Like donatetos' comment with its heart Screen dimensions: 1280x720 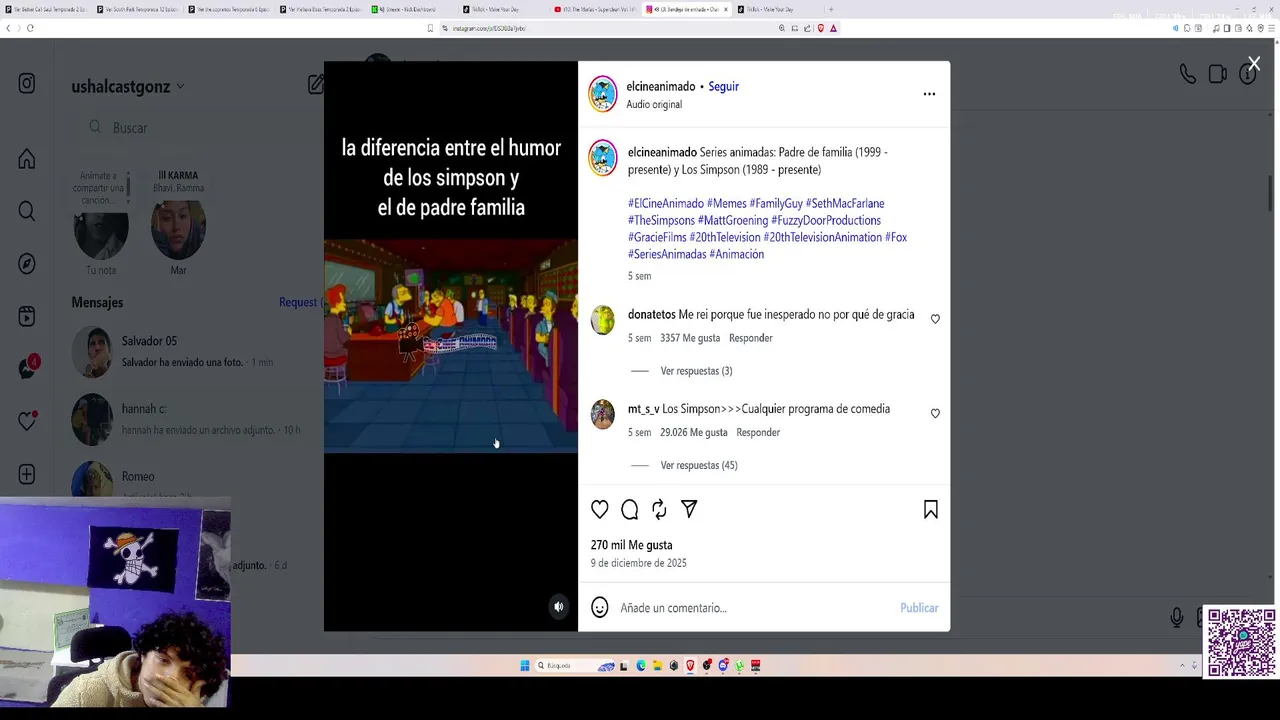click(935, 319)
